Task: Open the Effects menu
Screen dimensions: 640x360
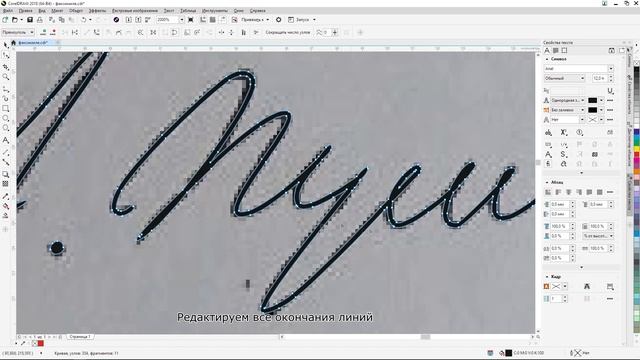Action: [x=97, y=11]
